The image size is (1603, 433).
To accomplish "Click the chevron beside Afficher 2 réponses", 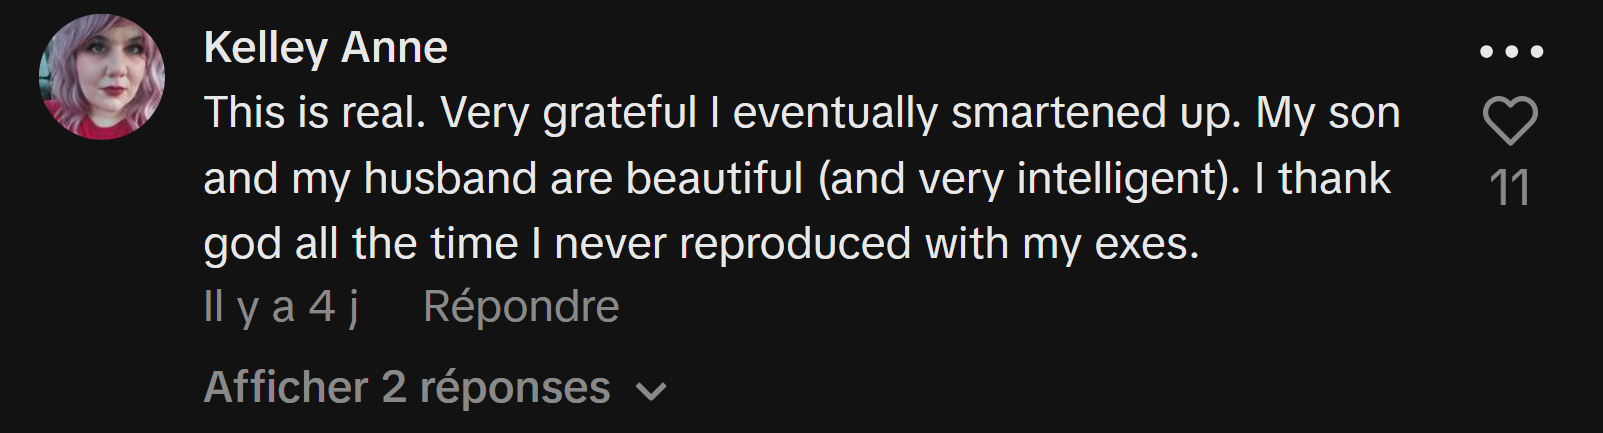I will [651, 391].
